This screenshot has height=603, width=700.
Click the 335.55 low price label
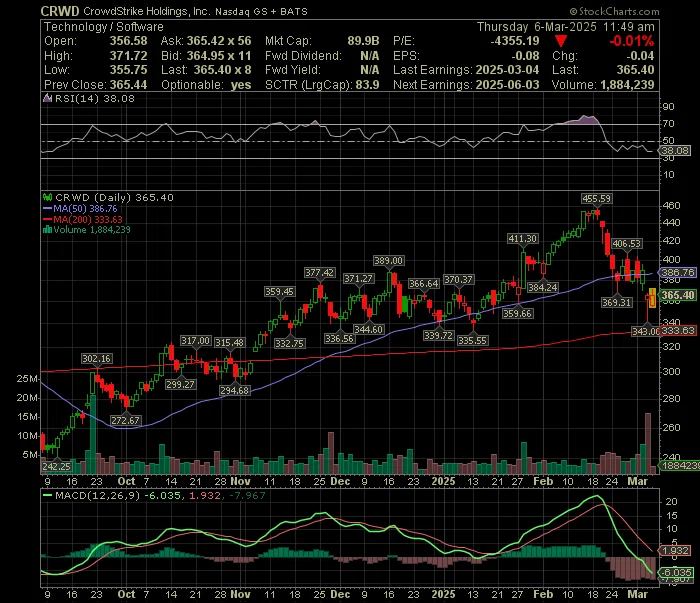tap(473, 341)
